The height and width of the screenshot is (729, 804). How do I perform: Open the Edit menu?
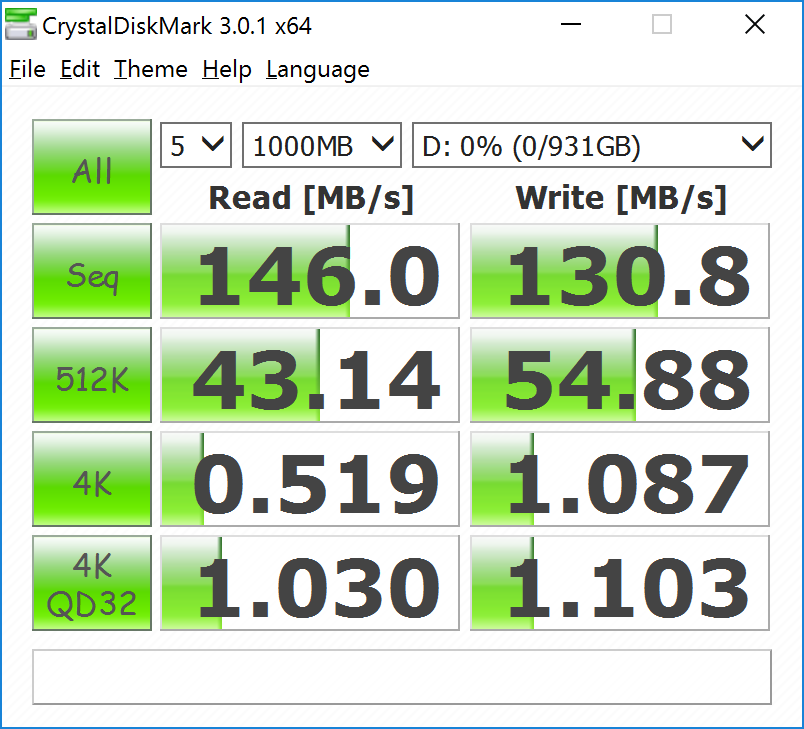79,69
